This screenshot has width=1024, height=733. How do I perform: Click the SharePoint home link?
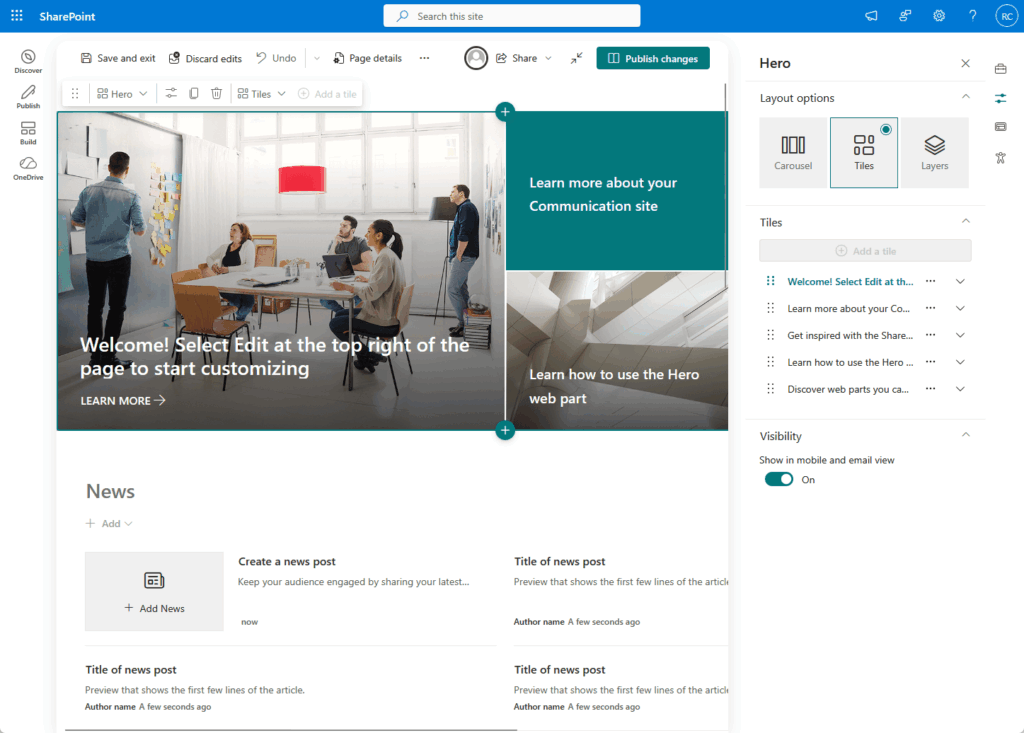pyautogui.click(x=67, y=16)
